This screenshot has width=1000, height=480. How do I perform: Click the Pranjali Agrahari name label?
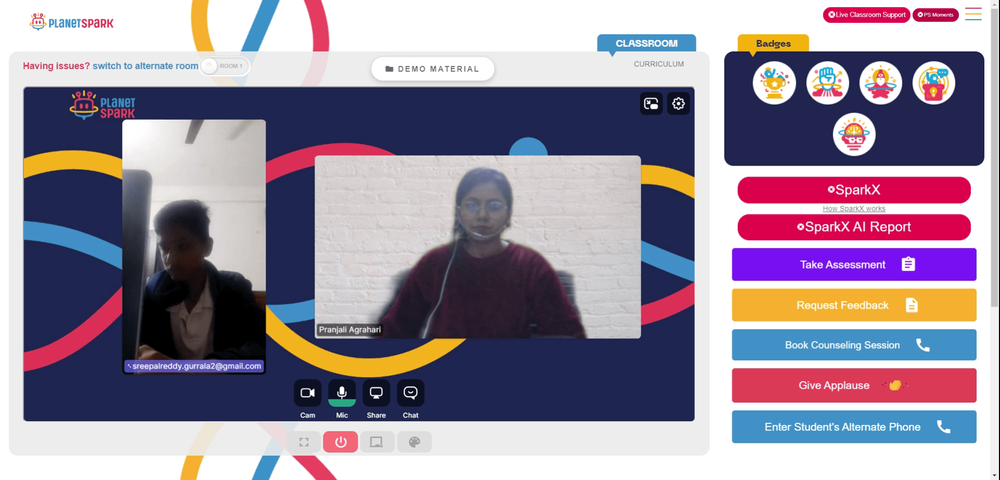[x=349, y=330]
